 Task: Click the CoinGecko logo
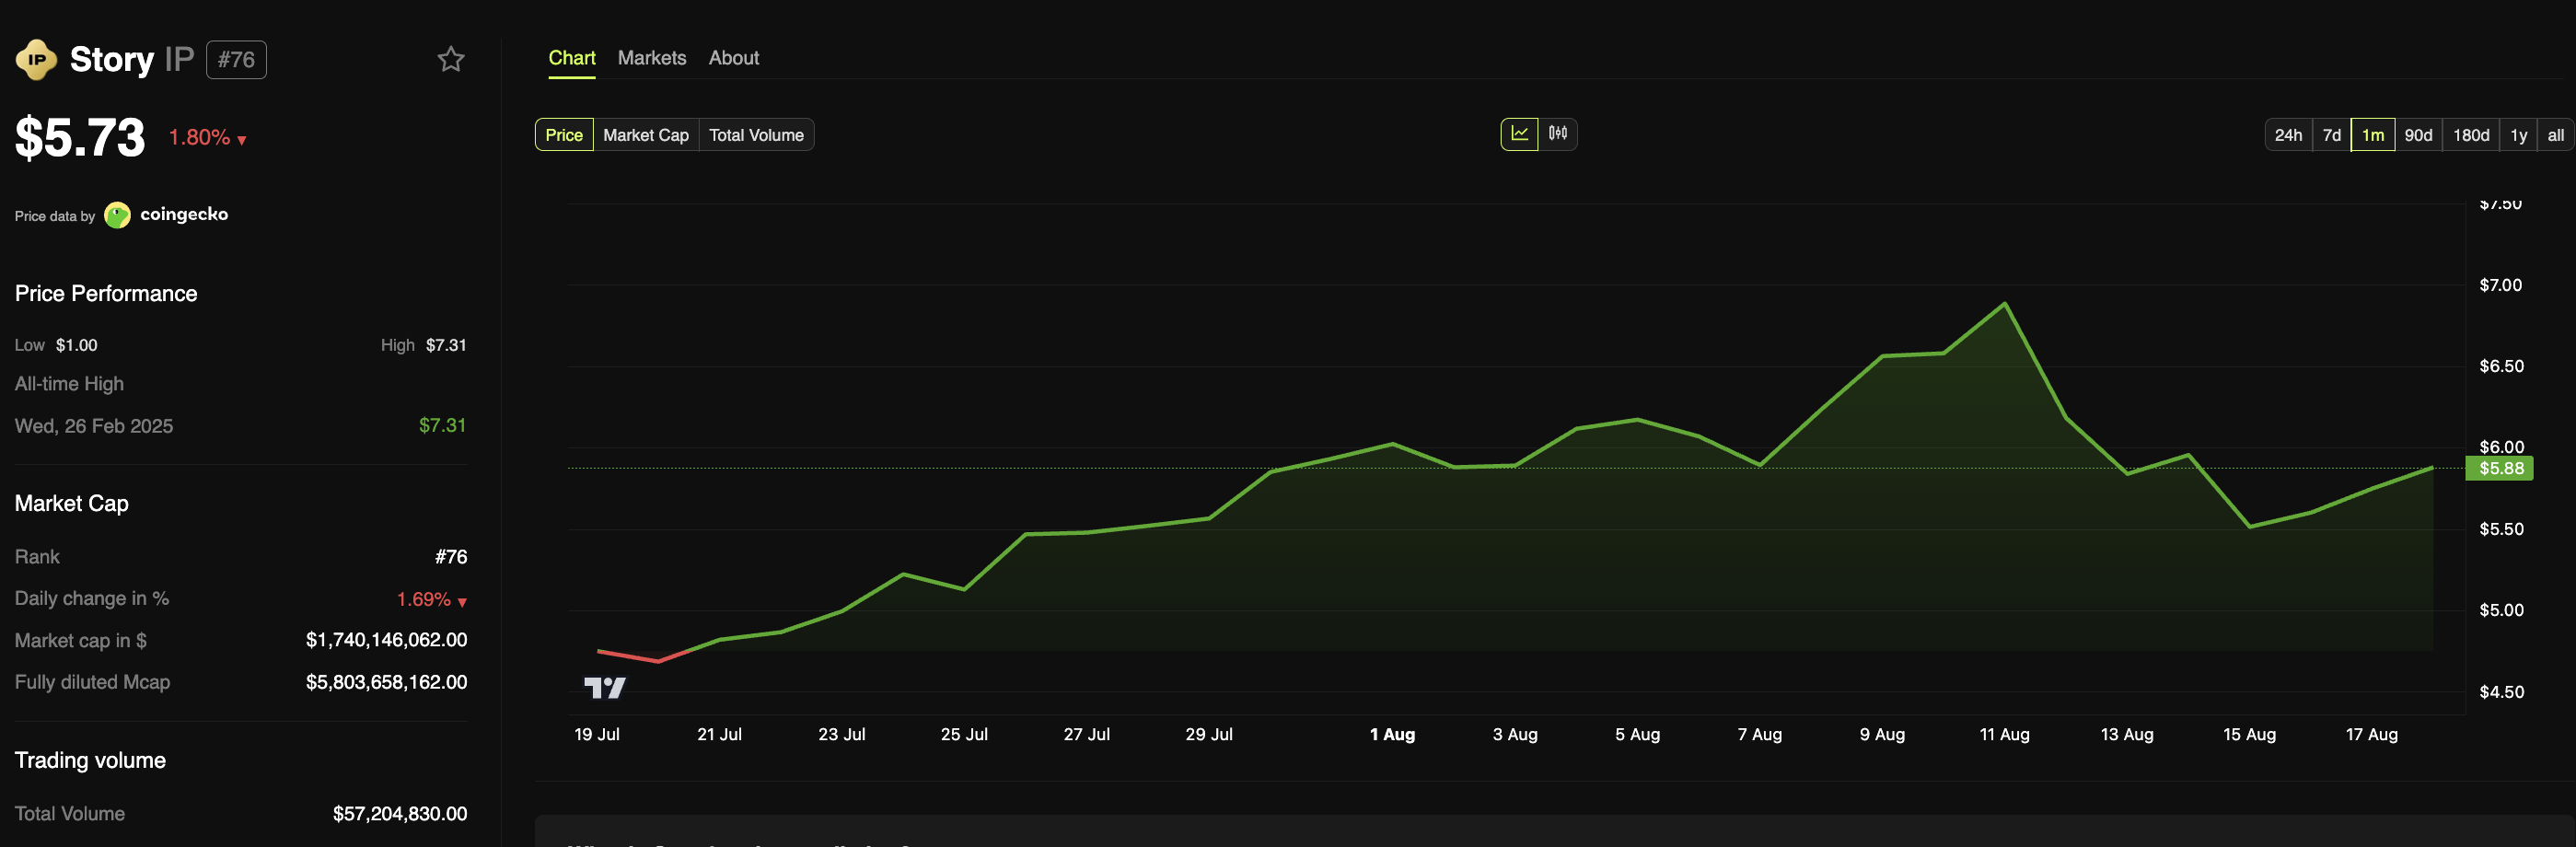[x=117, y=215]
